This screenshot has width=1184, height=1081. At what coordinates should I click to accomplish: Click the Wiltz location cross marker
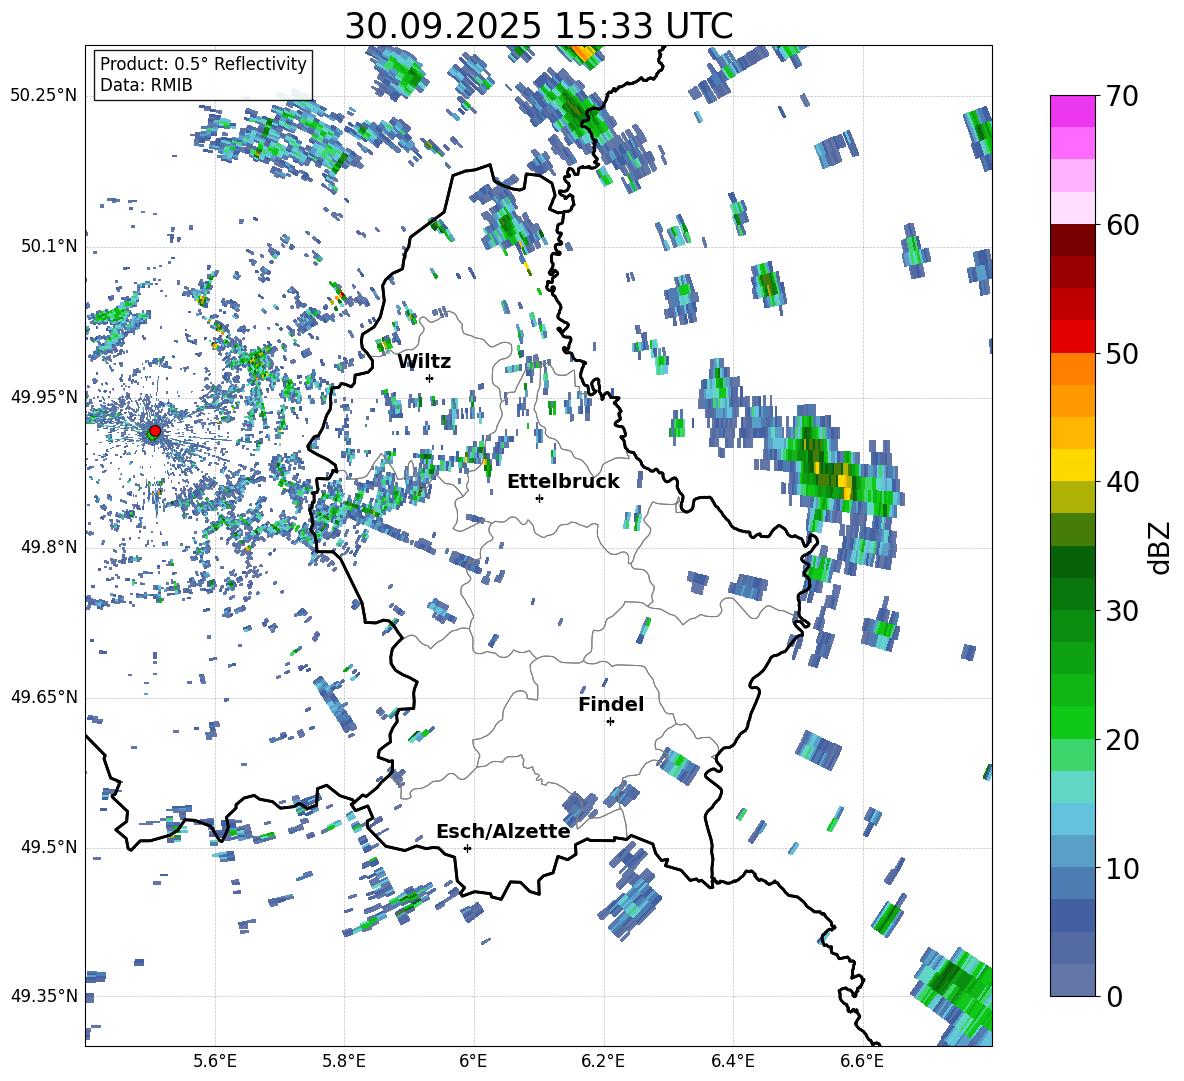coord(430,378)
